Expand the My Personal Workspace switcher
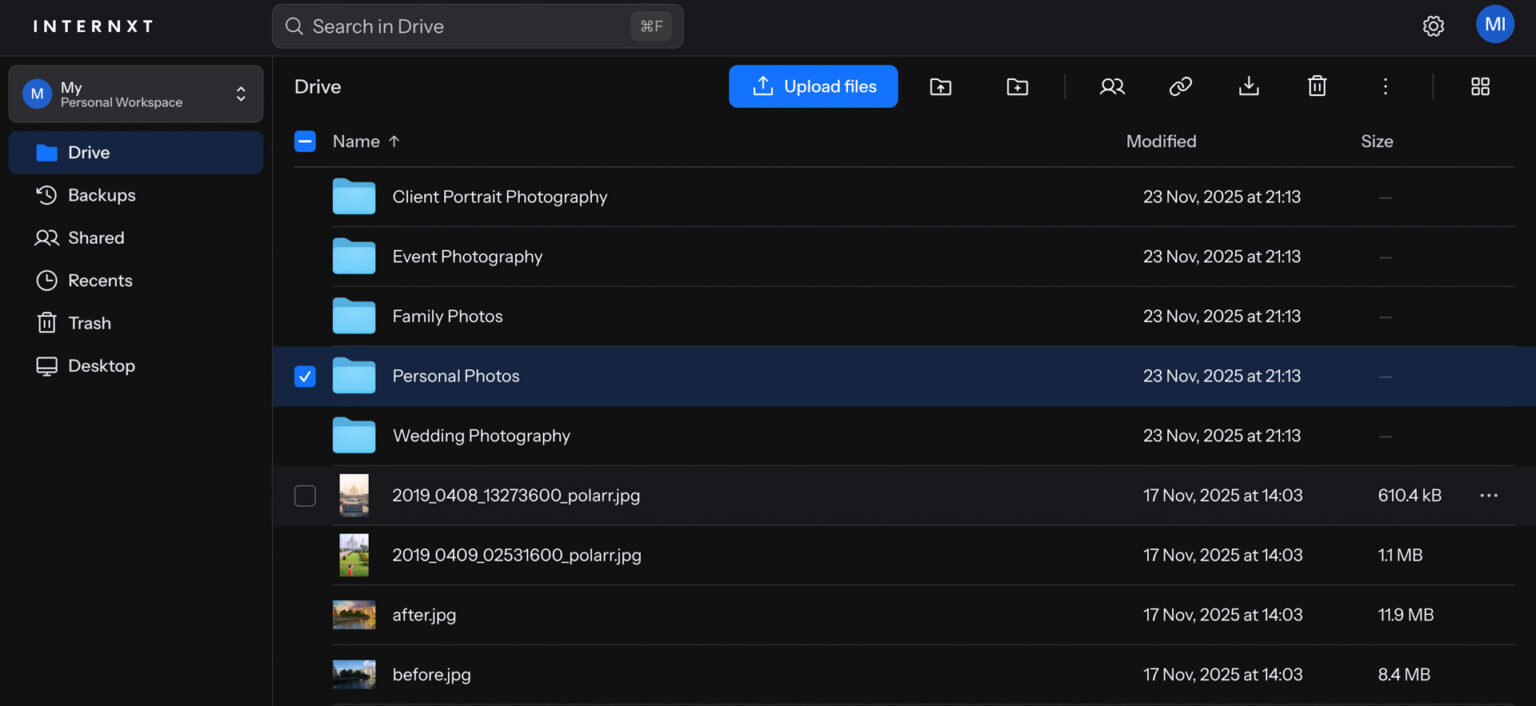 click(x=136, y=94)
